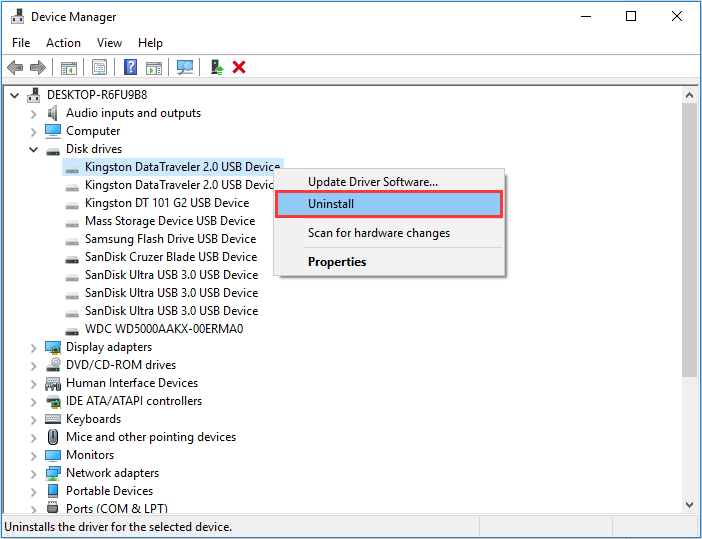702x539 pixels.
Task: Open the File menu
Action: 21,43
